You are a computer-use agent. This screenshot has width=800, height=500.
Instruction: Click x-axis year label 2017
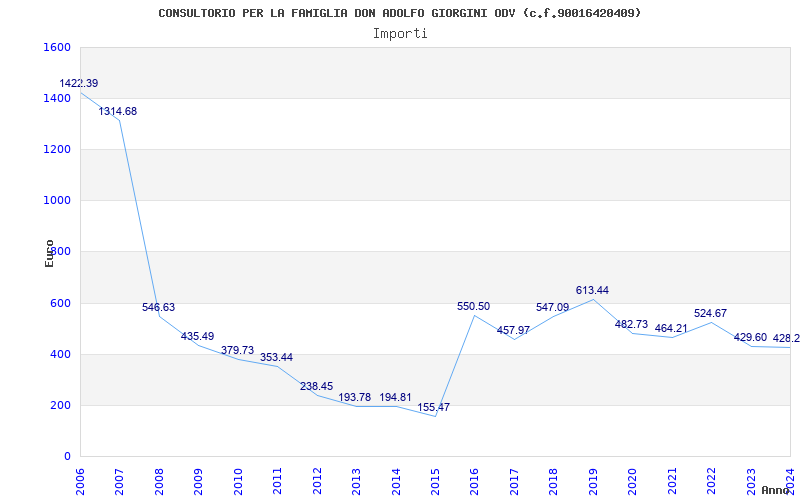[514, 482]
